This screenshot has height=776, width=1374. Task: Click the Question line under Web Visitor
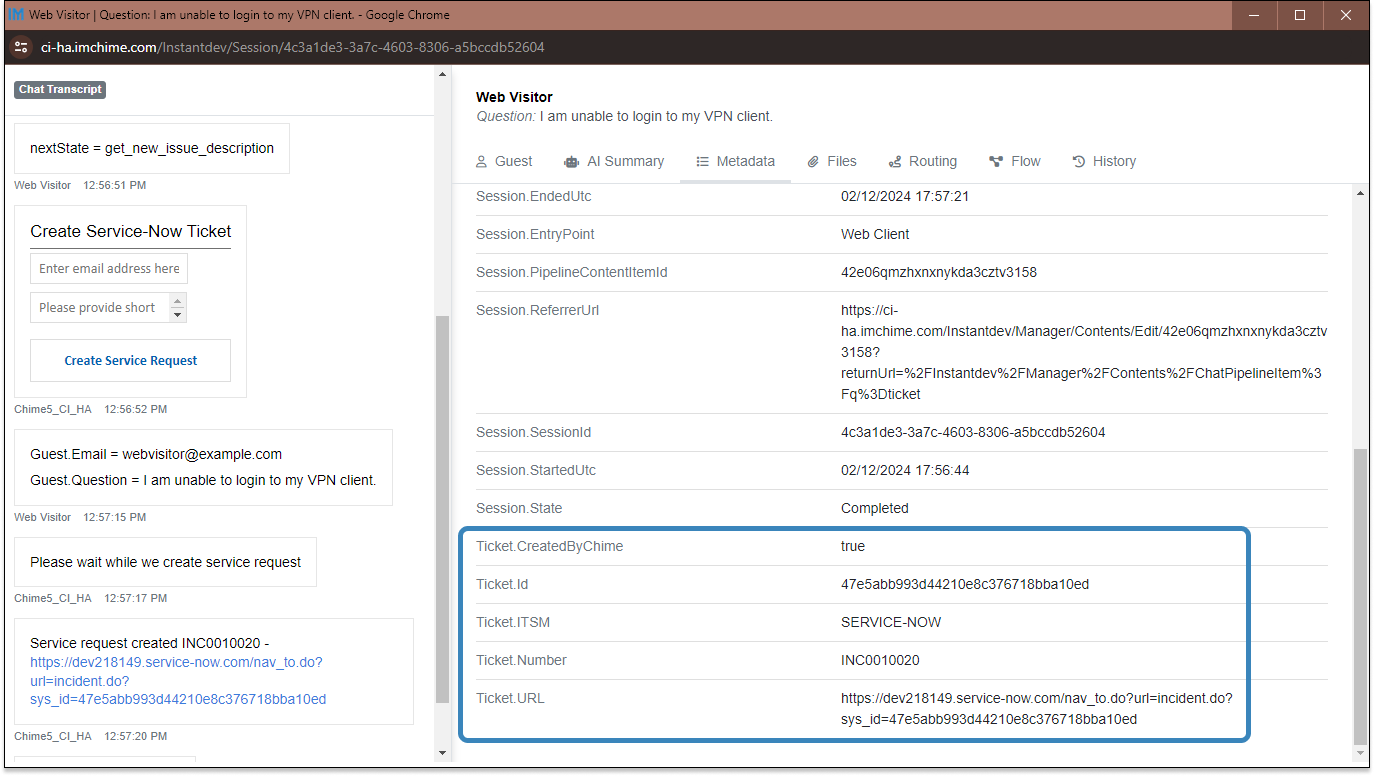click(x=624, y=116)
